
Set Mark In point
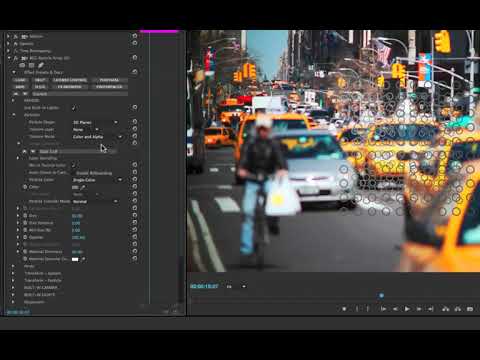[x=357, y=309]
